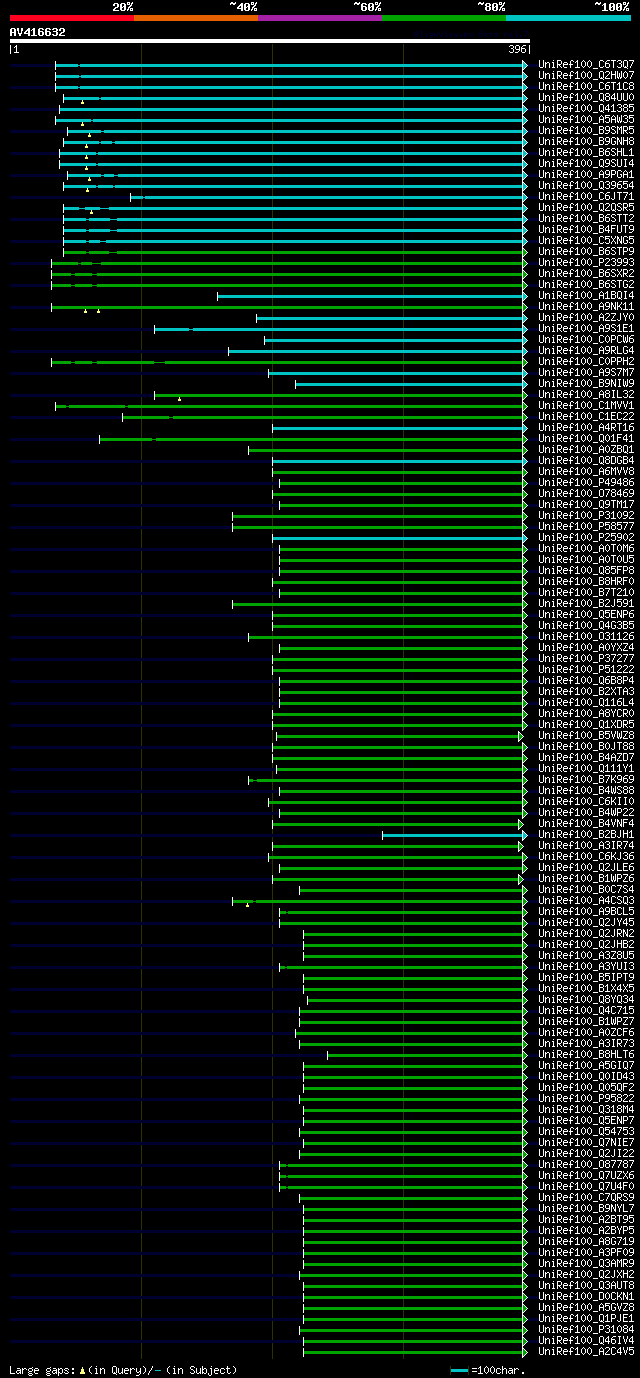
Task: Click the red ~20% legend color segment
Action: (x=72, y=18)
